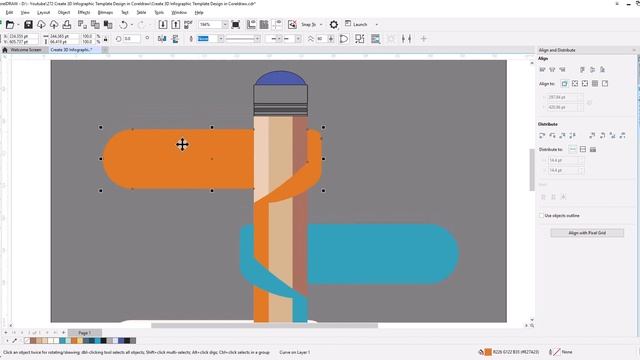This screenshot has height=360, width=640.
Task: Select the Page 1 tab
Action: pos(84,333)
